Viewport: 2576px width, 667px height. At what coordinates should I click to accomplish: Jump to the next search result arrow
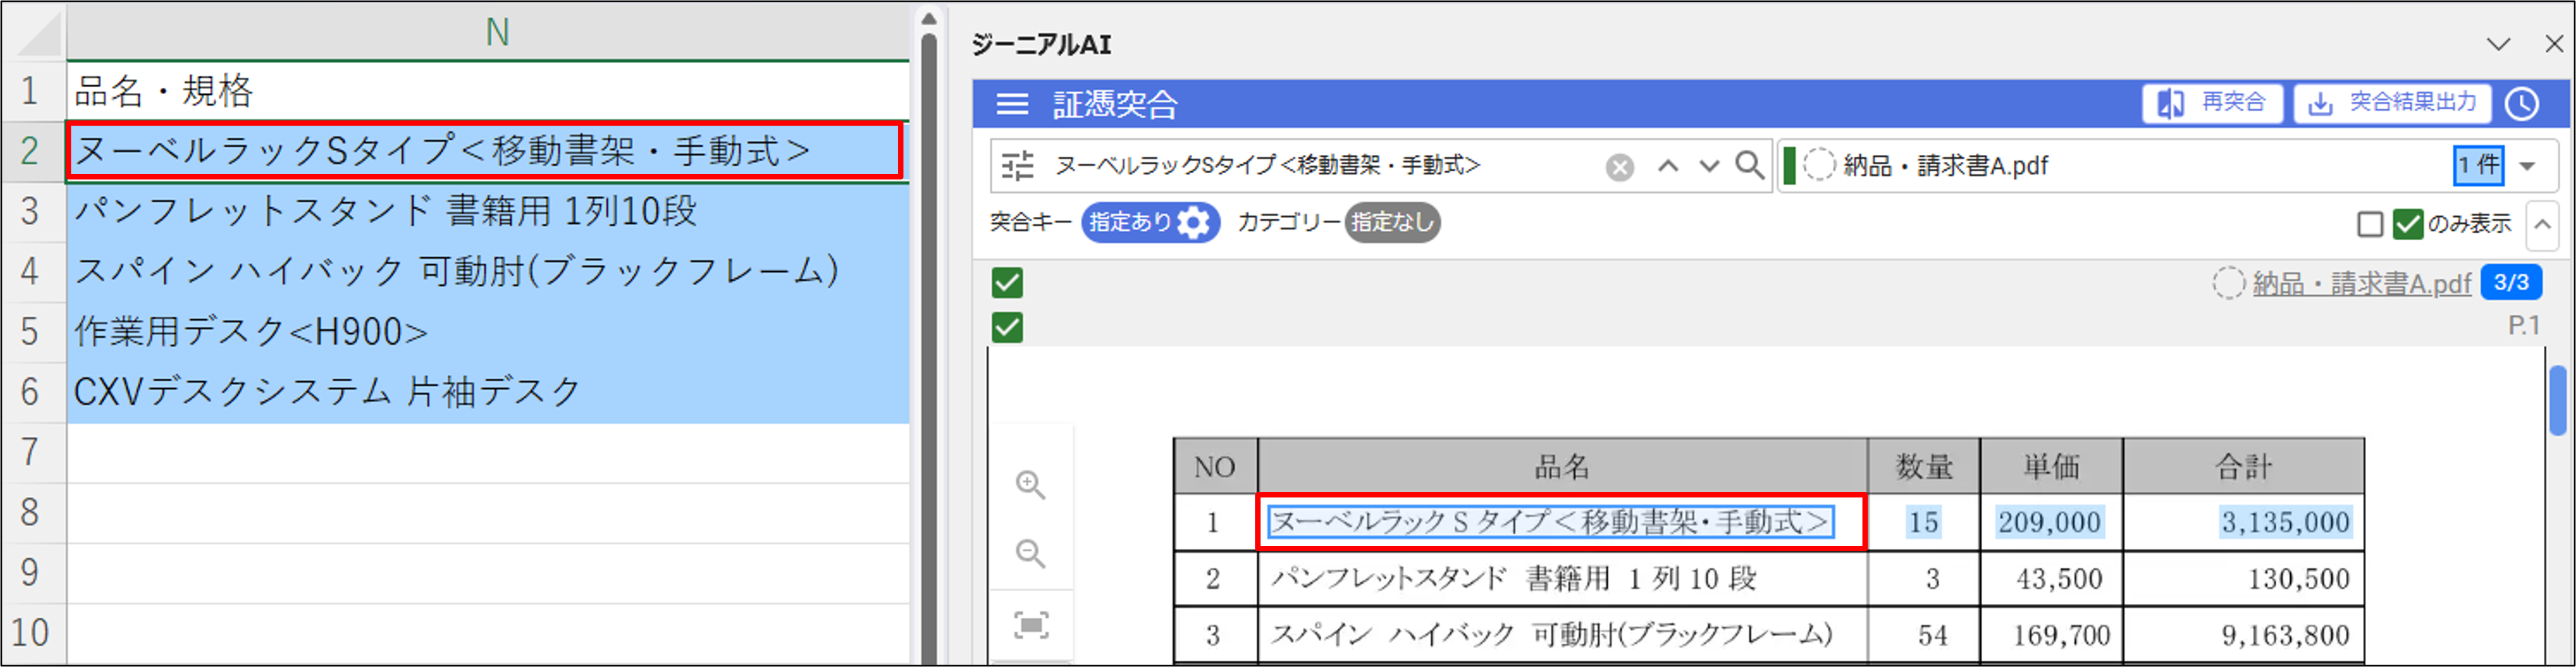(x=1709, y=166)
